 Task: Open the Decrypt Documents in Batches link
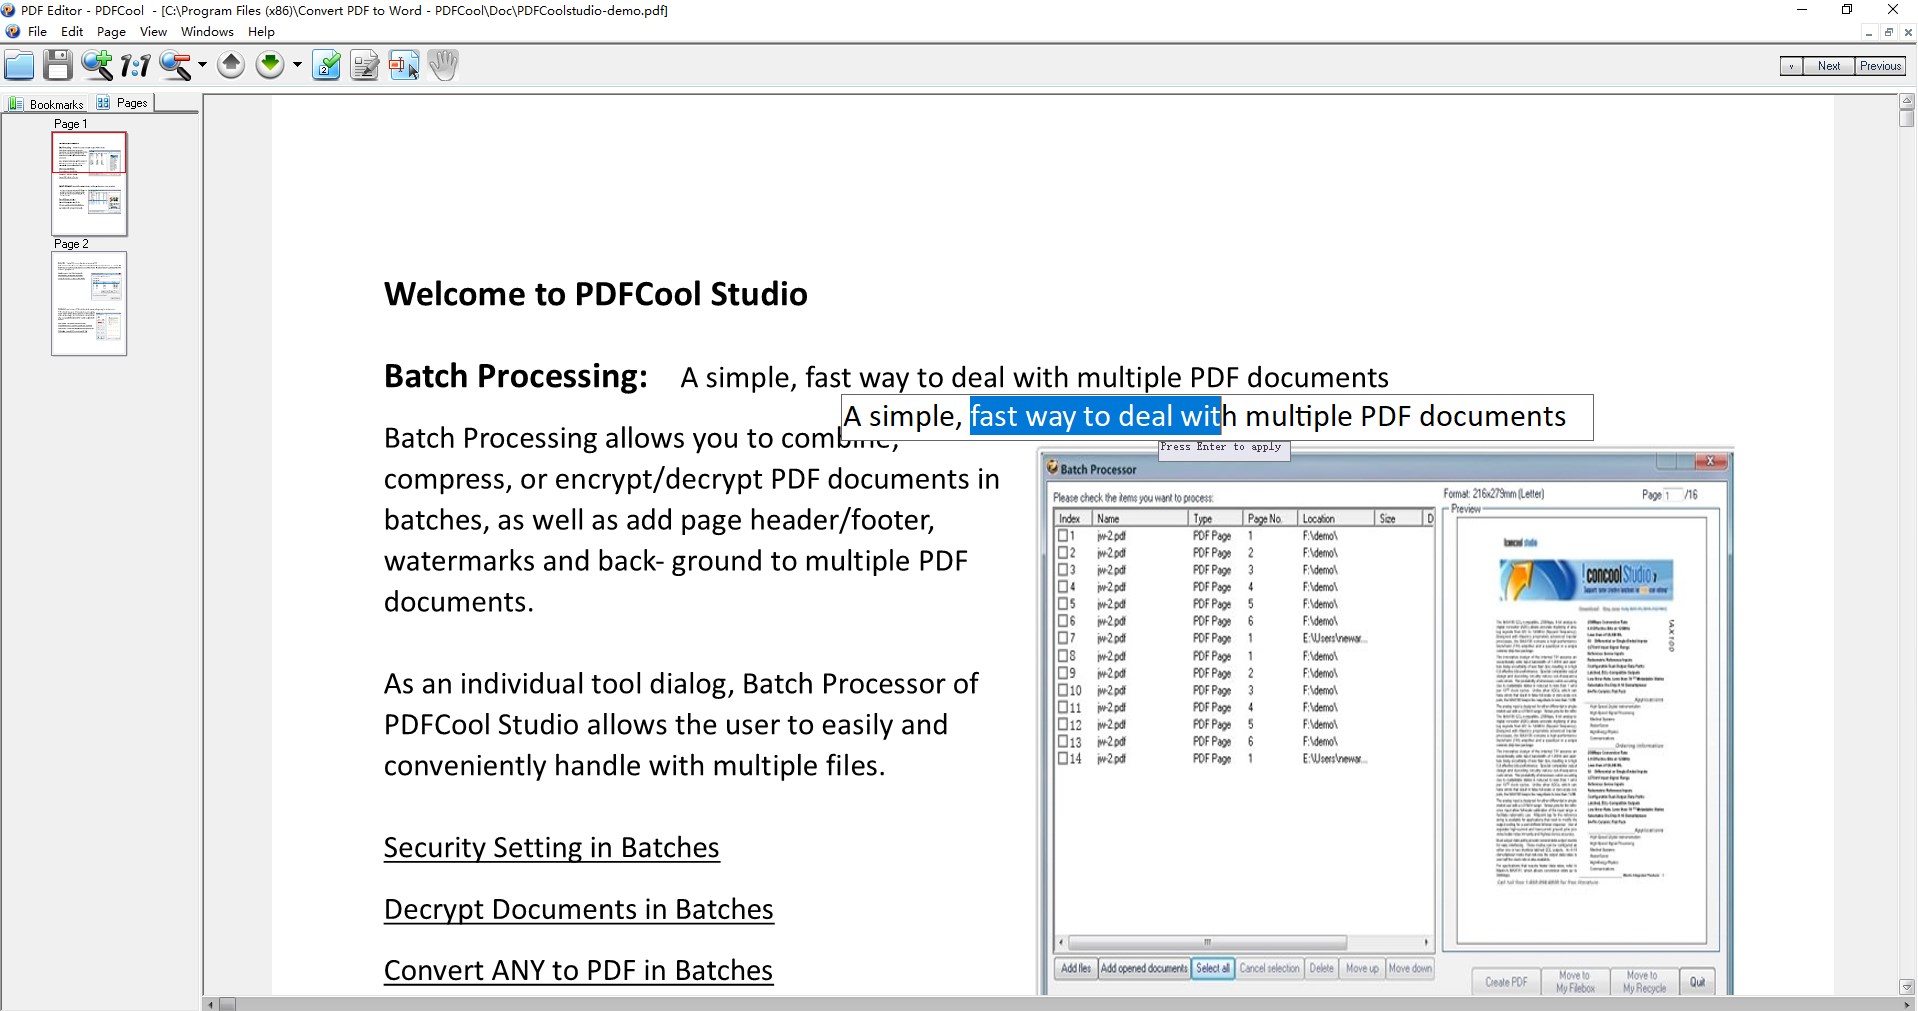pos(578,910)
